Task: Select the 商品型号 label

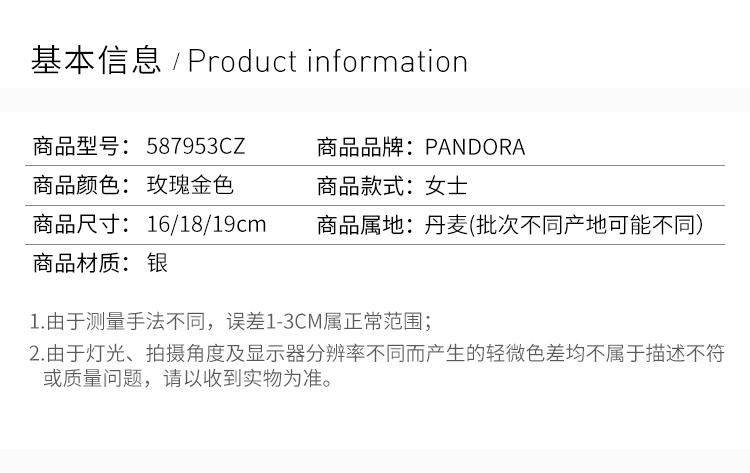Action: click(81, 148)
